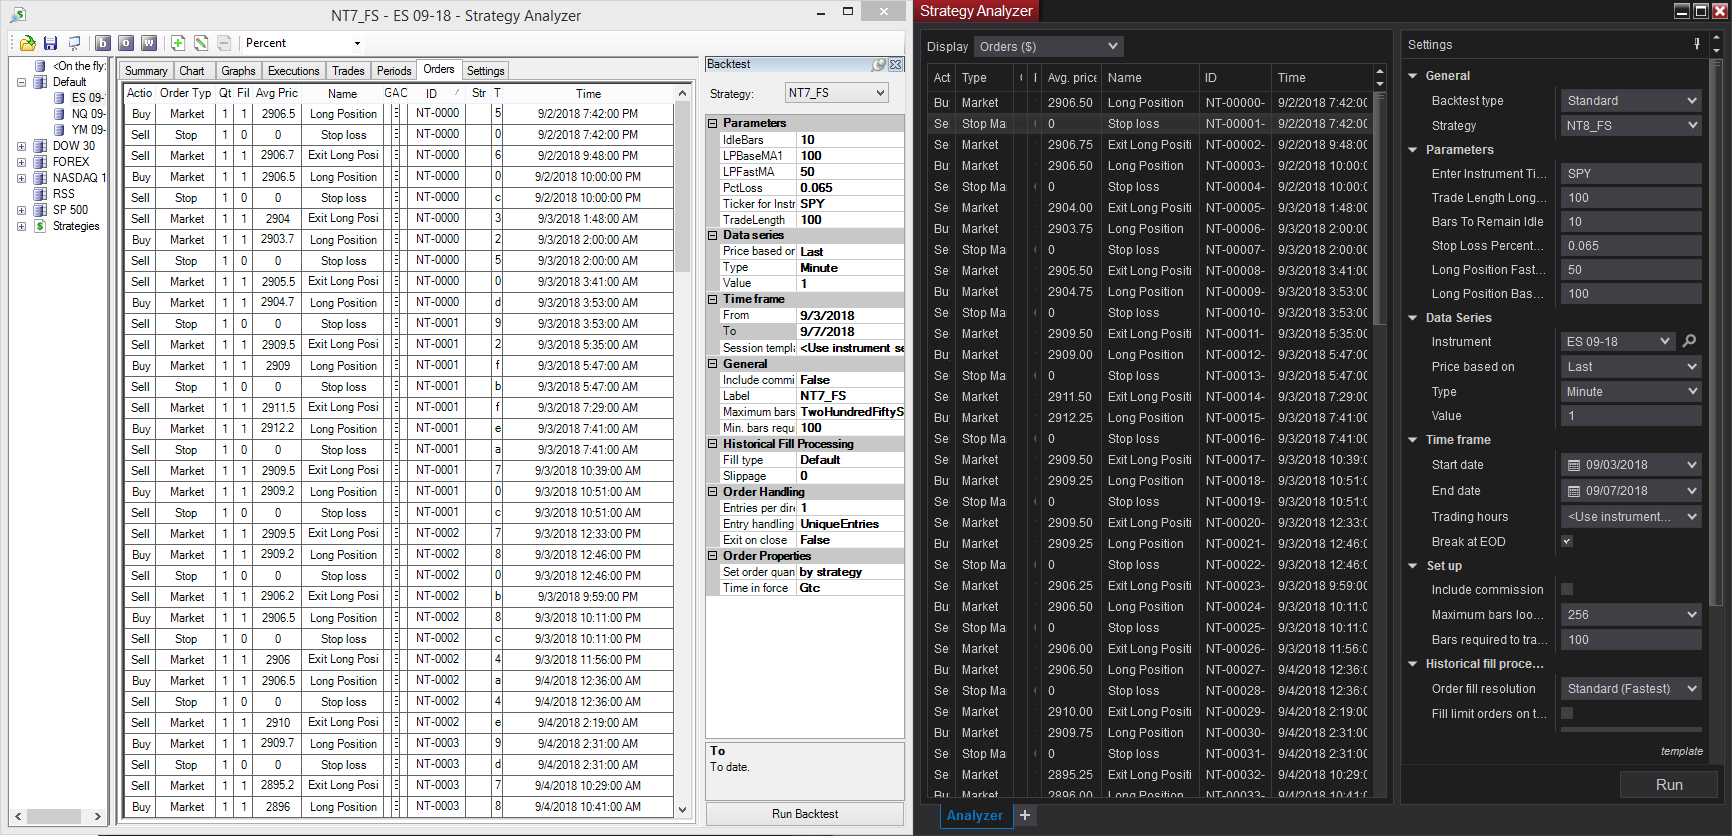Toggle the Break at EOD checkbox
Screen dimensions: 1733x836
(x=1567, y=542)
